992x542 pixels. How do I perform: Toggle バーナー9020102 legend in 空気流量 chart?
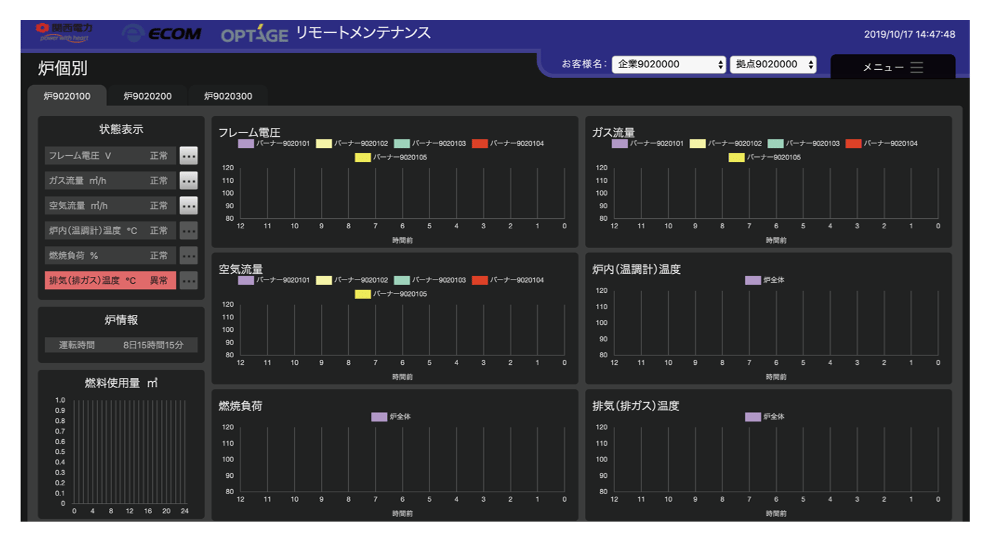[352, 280]
